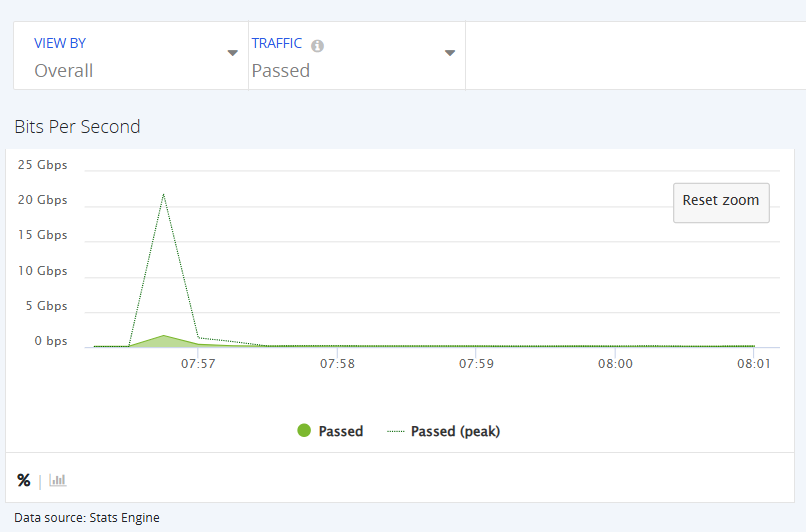806x532 pixels.
Task: Click the 07:59 time axis label
Action: 476,364
